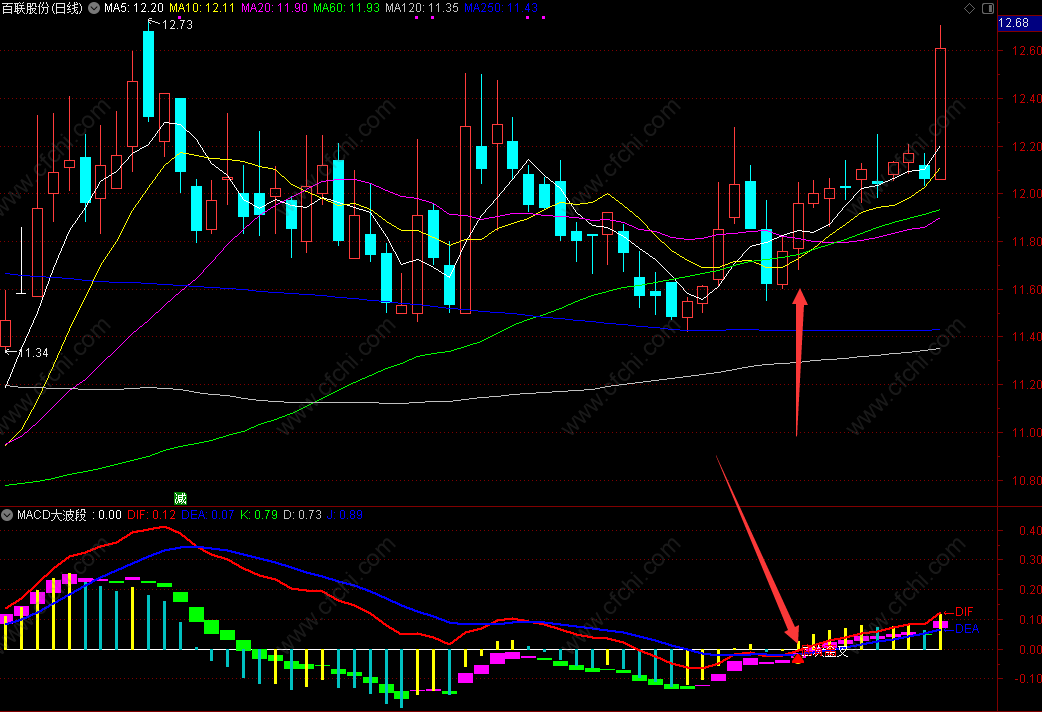This screenshot has width=1042, height=712.
Task: Click the 10.80 price axis value
Action: tap(1027, 481)
